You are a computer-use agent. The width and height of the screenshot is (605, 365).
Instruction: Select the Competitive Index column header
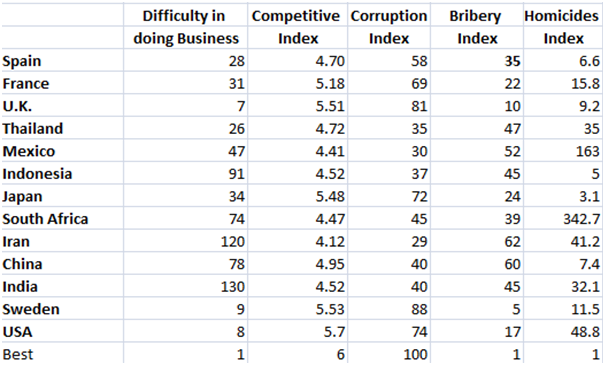[297, 27]
